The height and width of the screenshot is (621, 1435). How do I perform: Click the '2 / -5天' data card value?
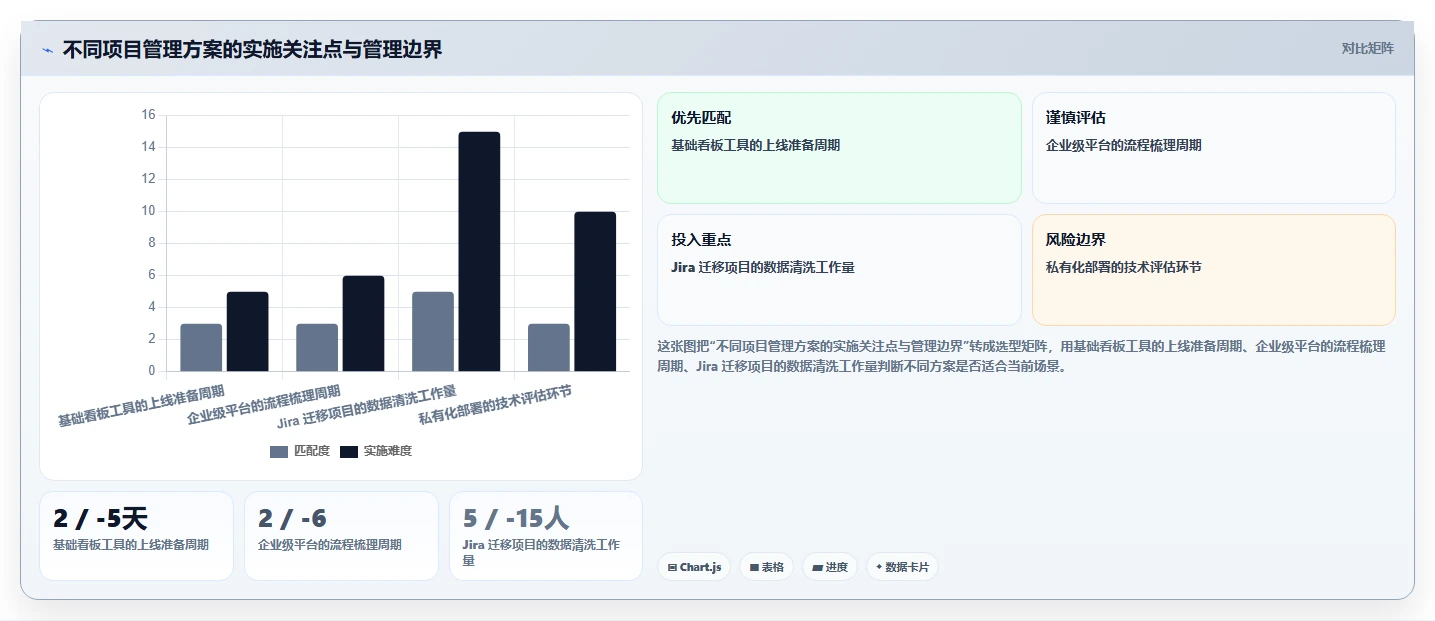tap(100, 519)
